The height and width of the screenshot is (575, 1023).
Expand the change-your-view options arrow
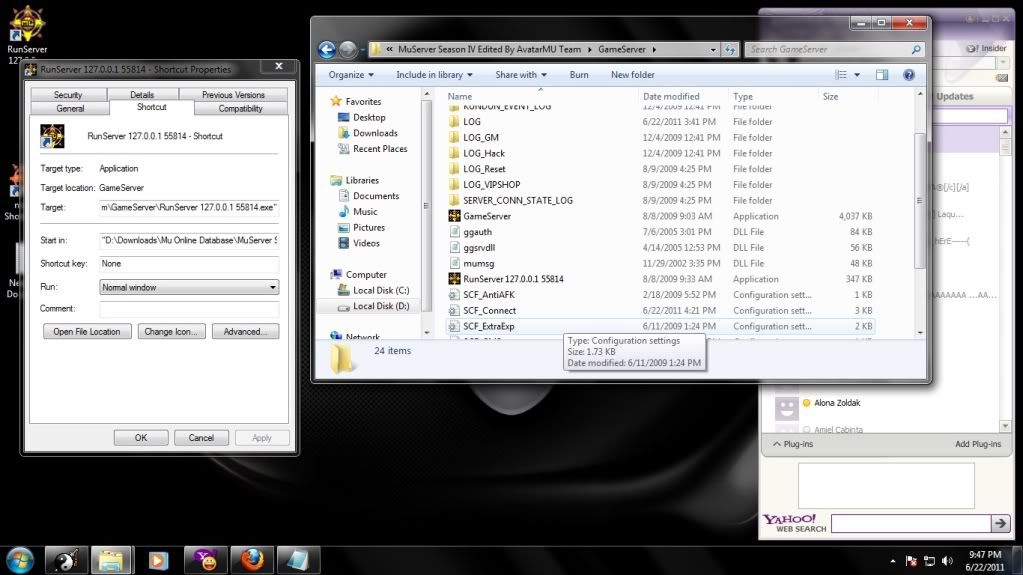click(x=858, y=75)
